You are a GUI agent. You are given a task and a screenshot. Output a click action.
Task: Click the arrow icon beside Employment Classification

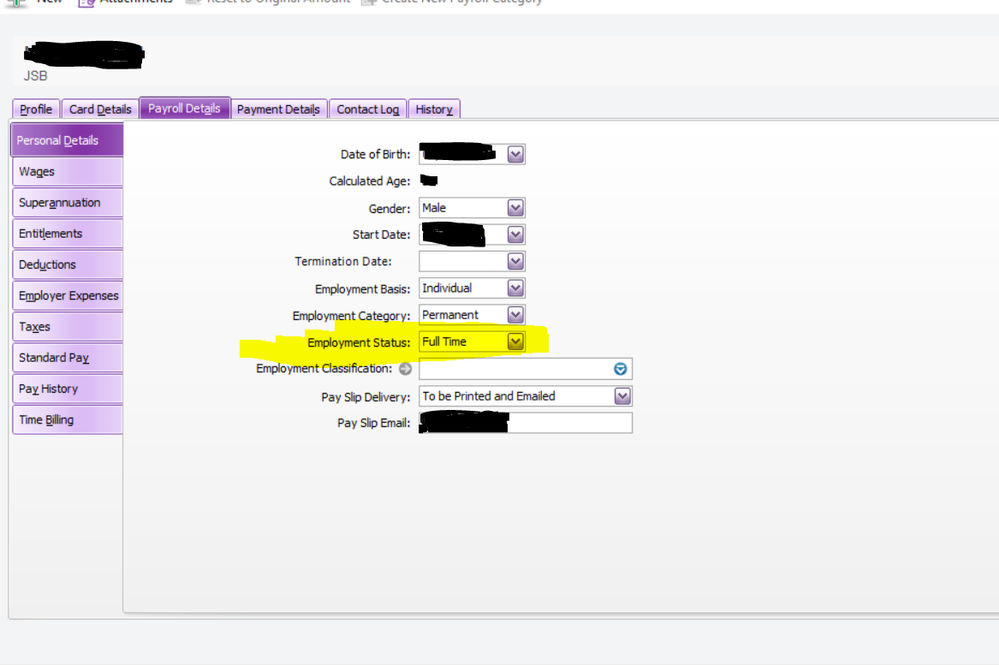405,369
